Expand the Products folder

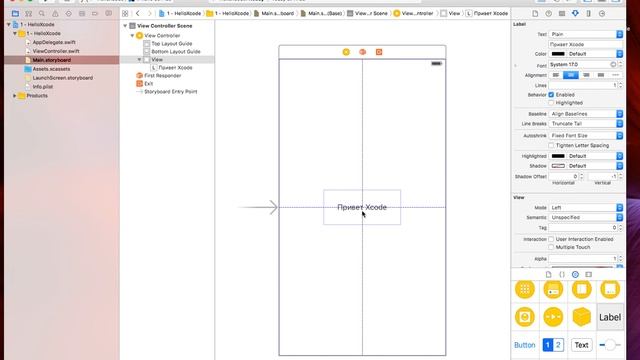15,96
